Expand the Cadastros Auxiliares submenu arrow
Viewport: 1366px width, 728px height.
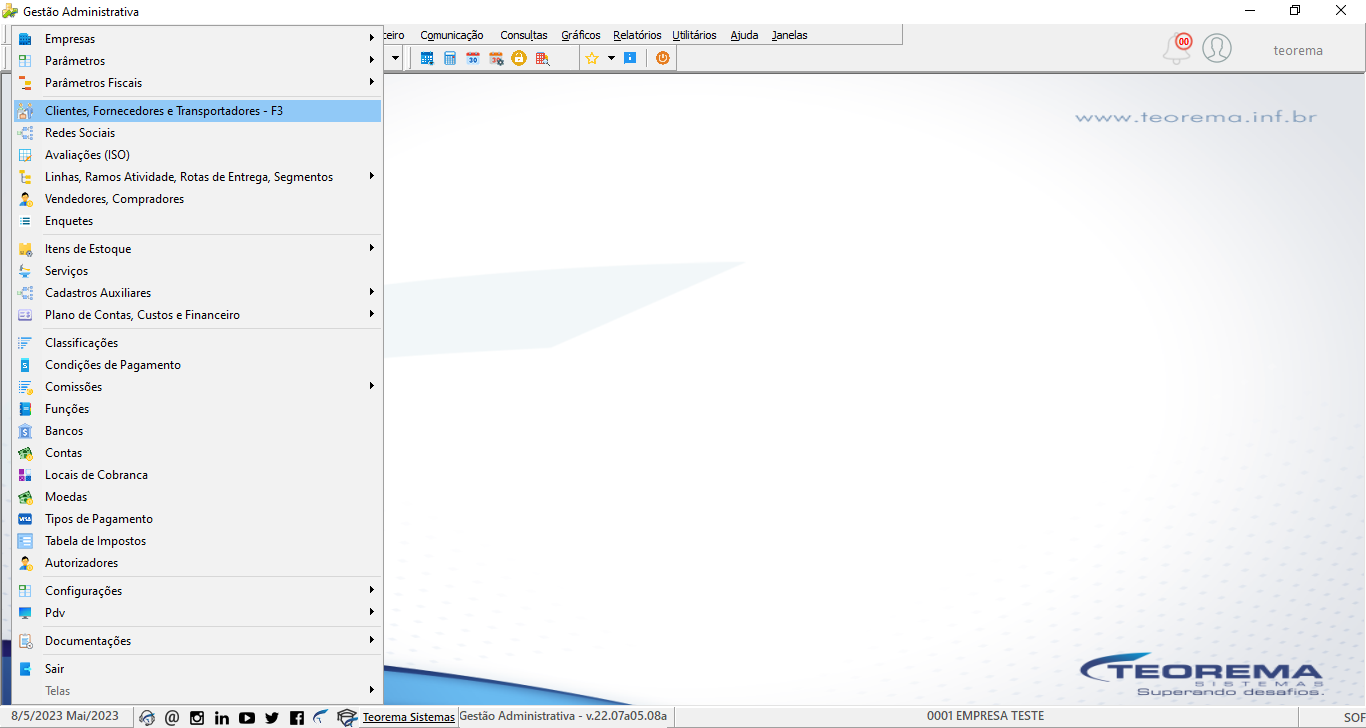coord(371,292)
